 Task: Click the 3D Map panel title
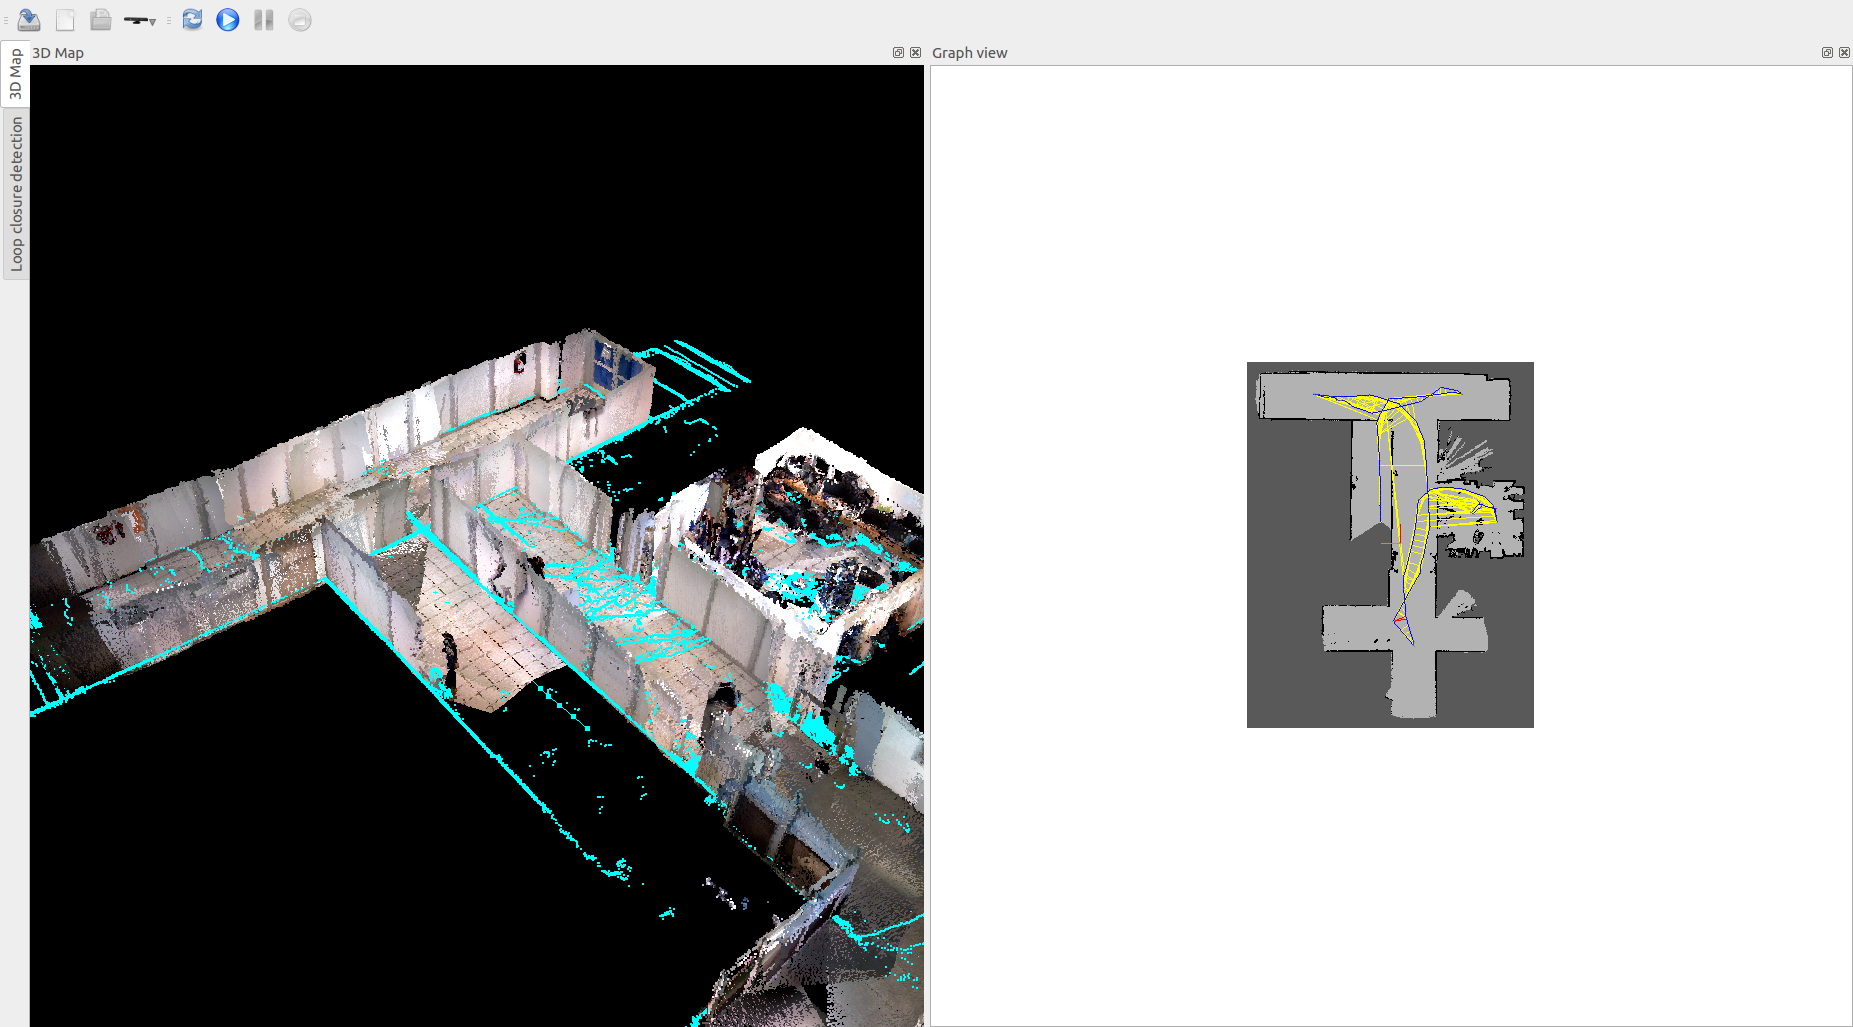[x=58, y=53]
